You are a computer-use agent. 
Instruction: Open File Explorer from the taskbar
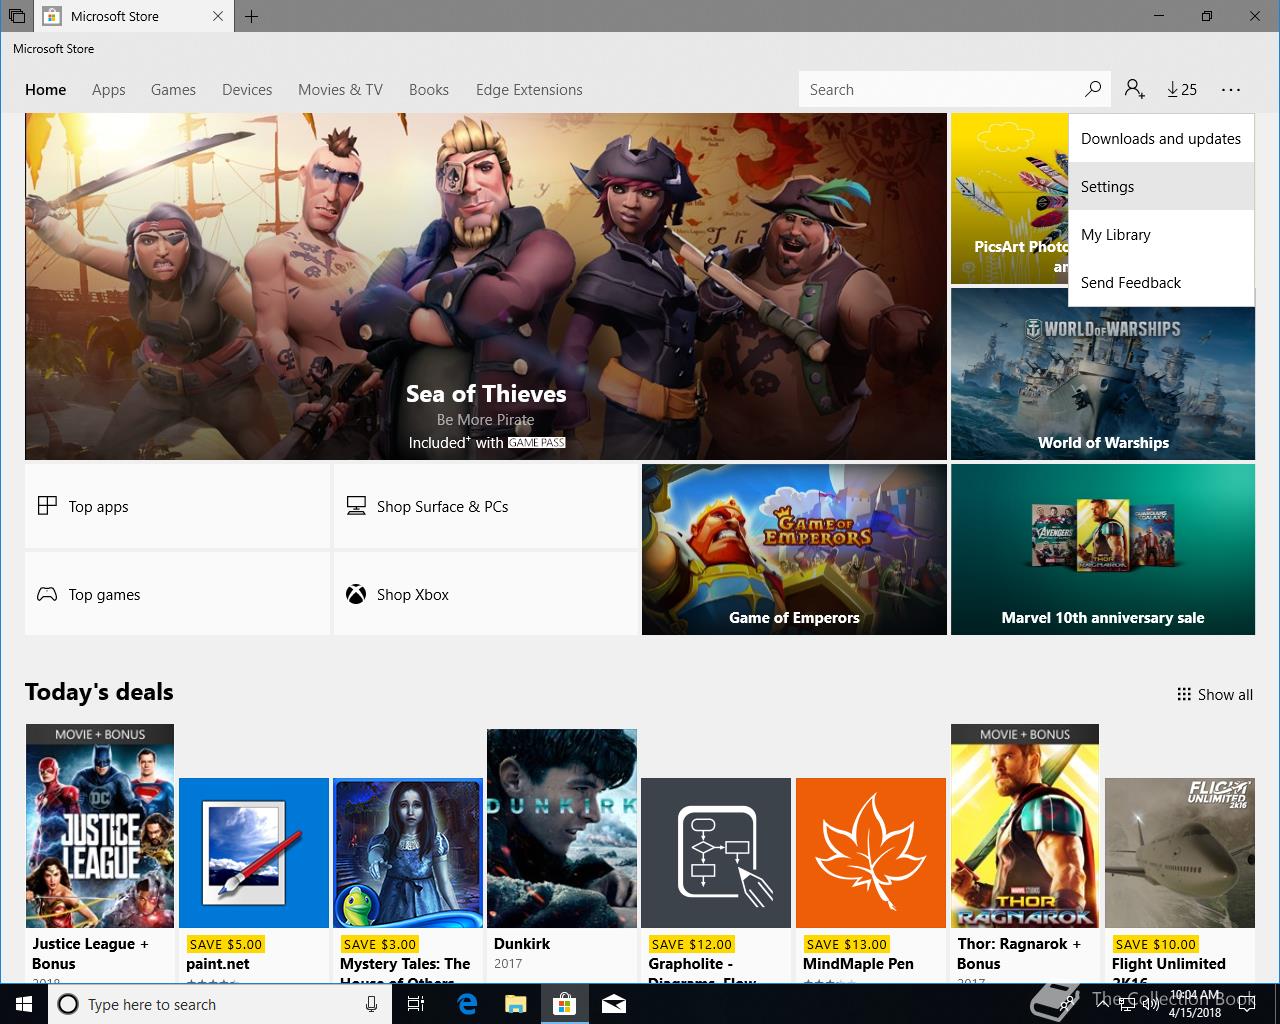515,1004
